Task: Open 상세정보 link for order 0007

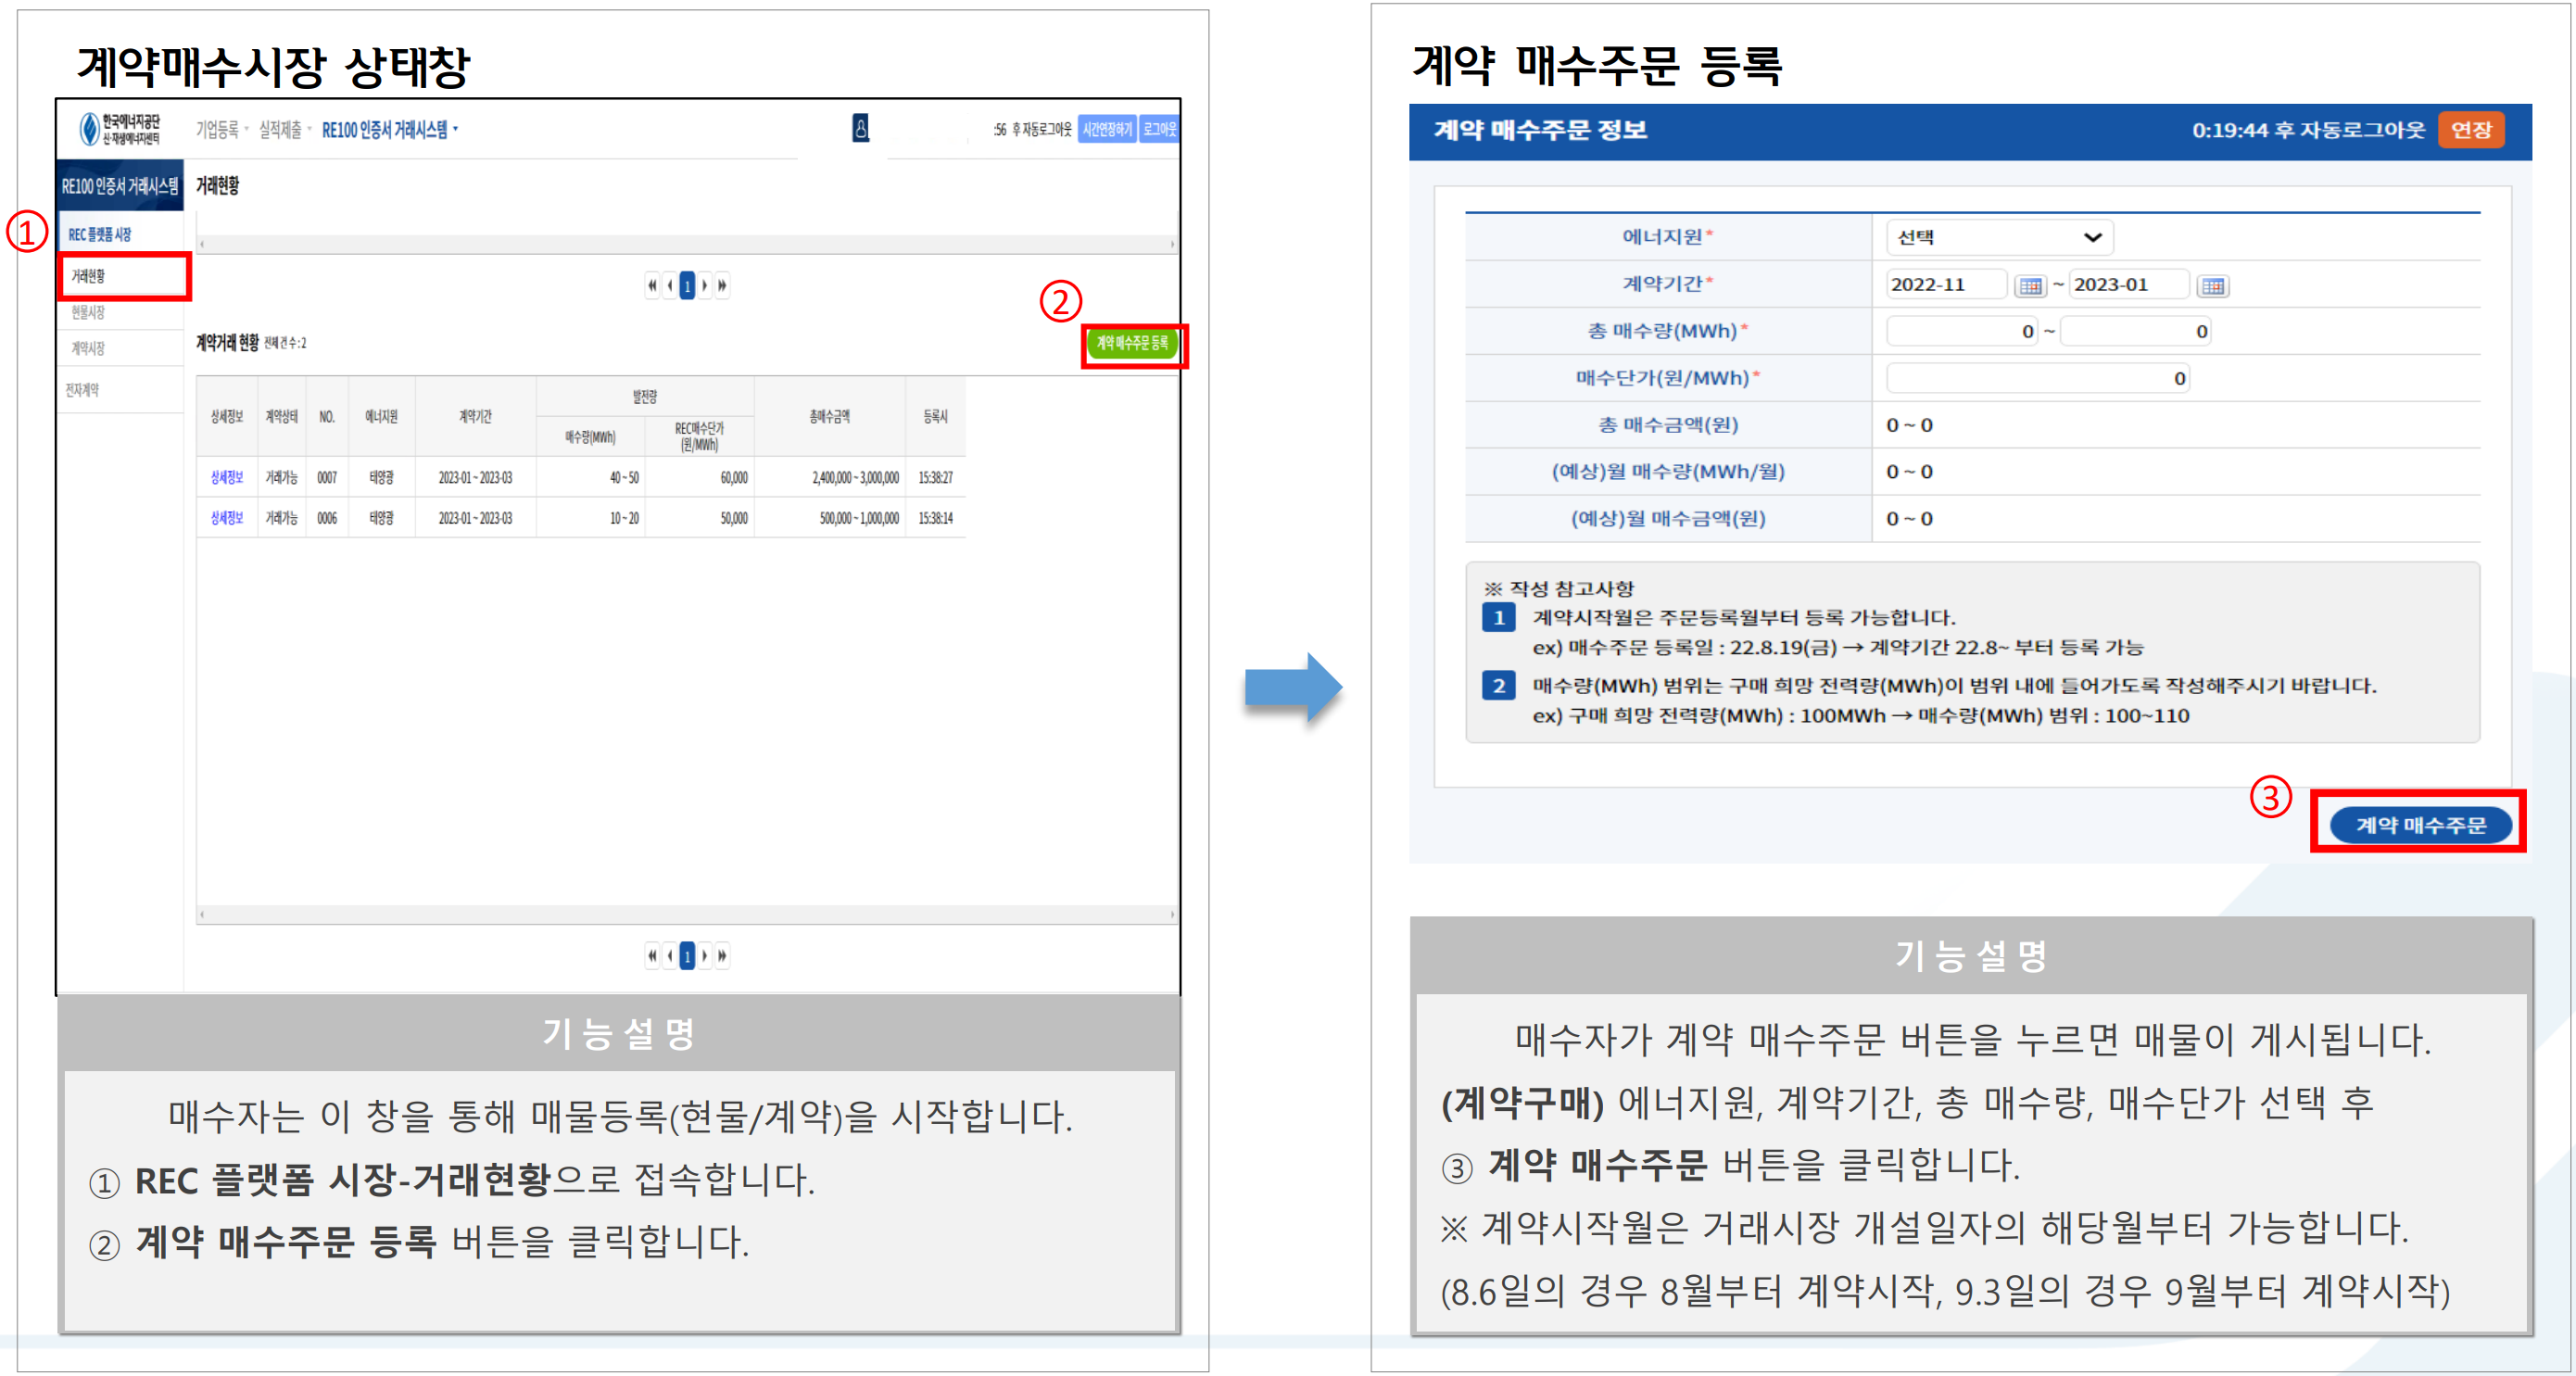Action: pos(226,478)
